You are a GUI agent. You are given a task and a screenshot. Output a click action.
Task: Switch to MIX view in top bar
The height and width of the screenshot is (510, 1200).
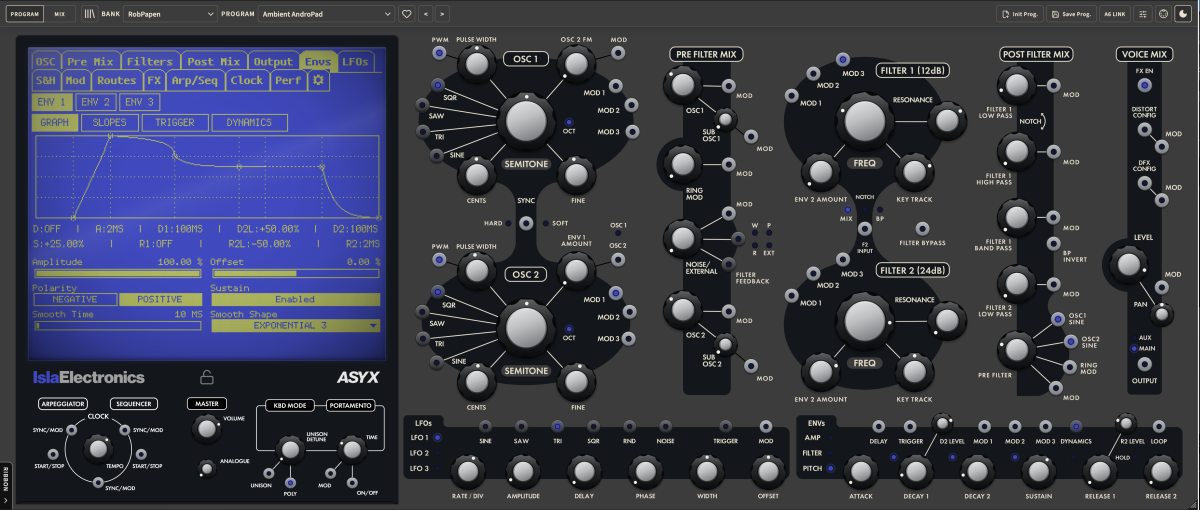pyautogui.click(x=61, y=14)
